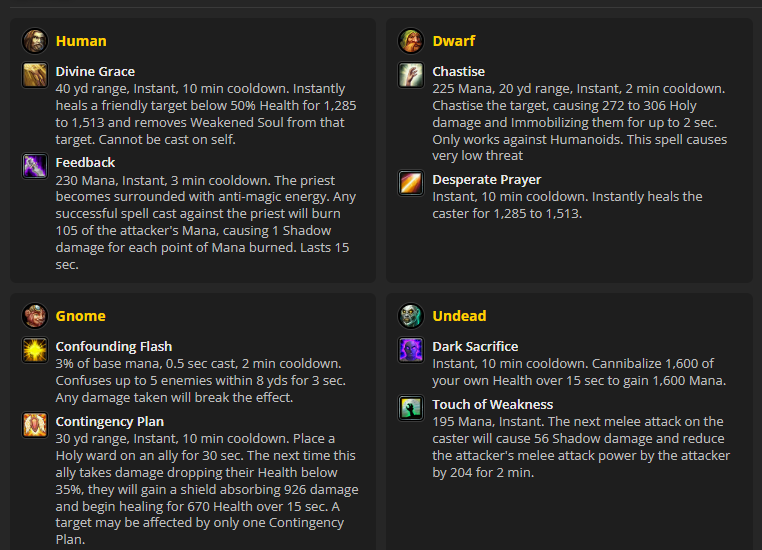This screenshot has height=550, width=762.
Task: Open the Divine Grace spell icon
Action: coord(35,75)
